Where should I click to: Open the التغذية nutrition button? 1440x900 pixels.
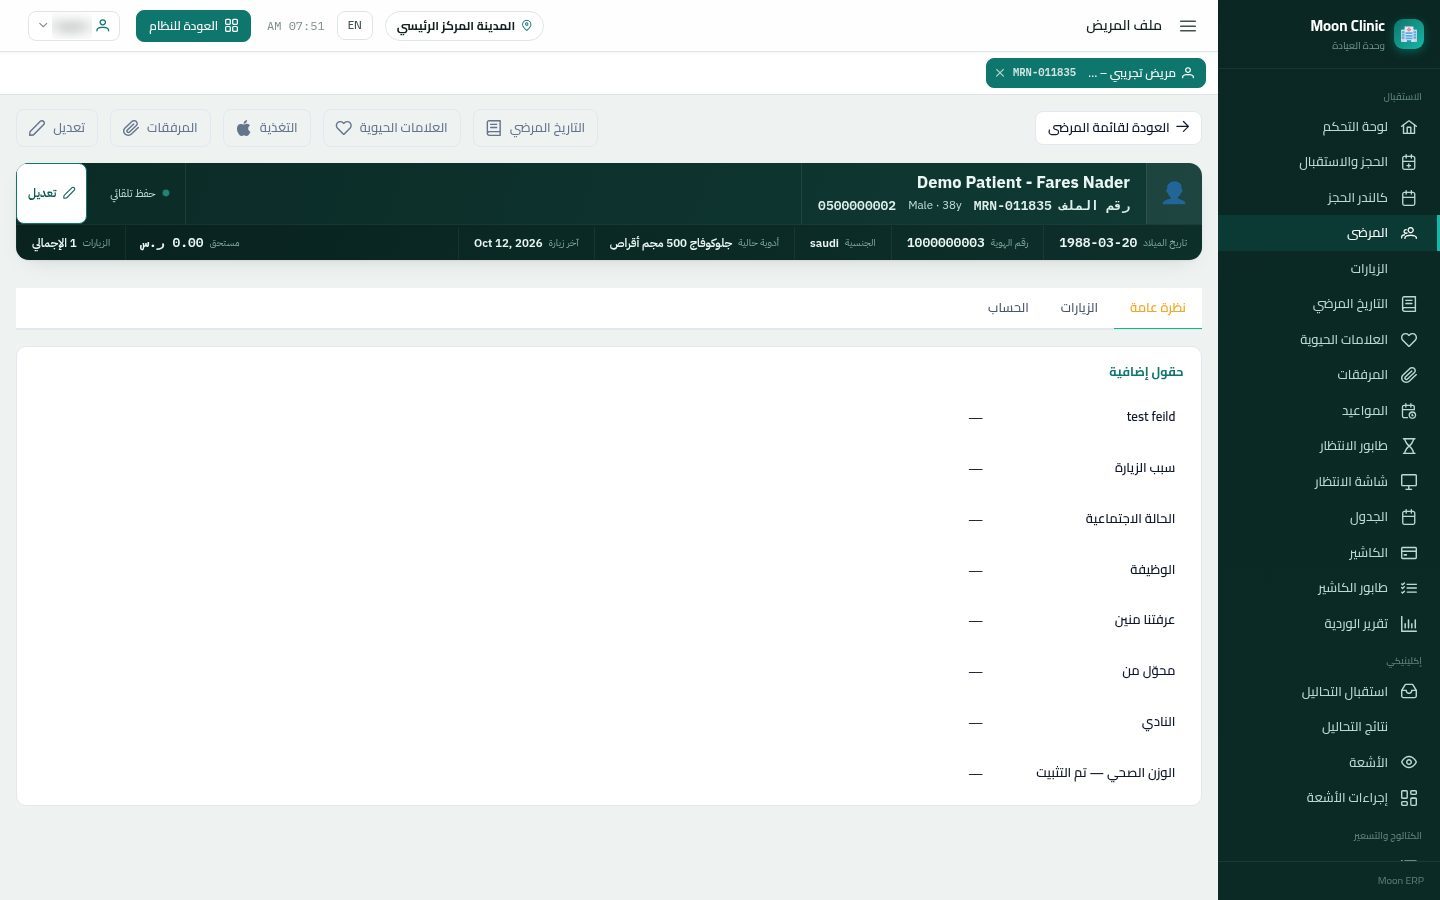click(x=267, y=128)
